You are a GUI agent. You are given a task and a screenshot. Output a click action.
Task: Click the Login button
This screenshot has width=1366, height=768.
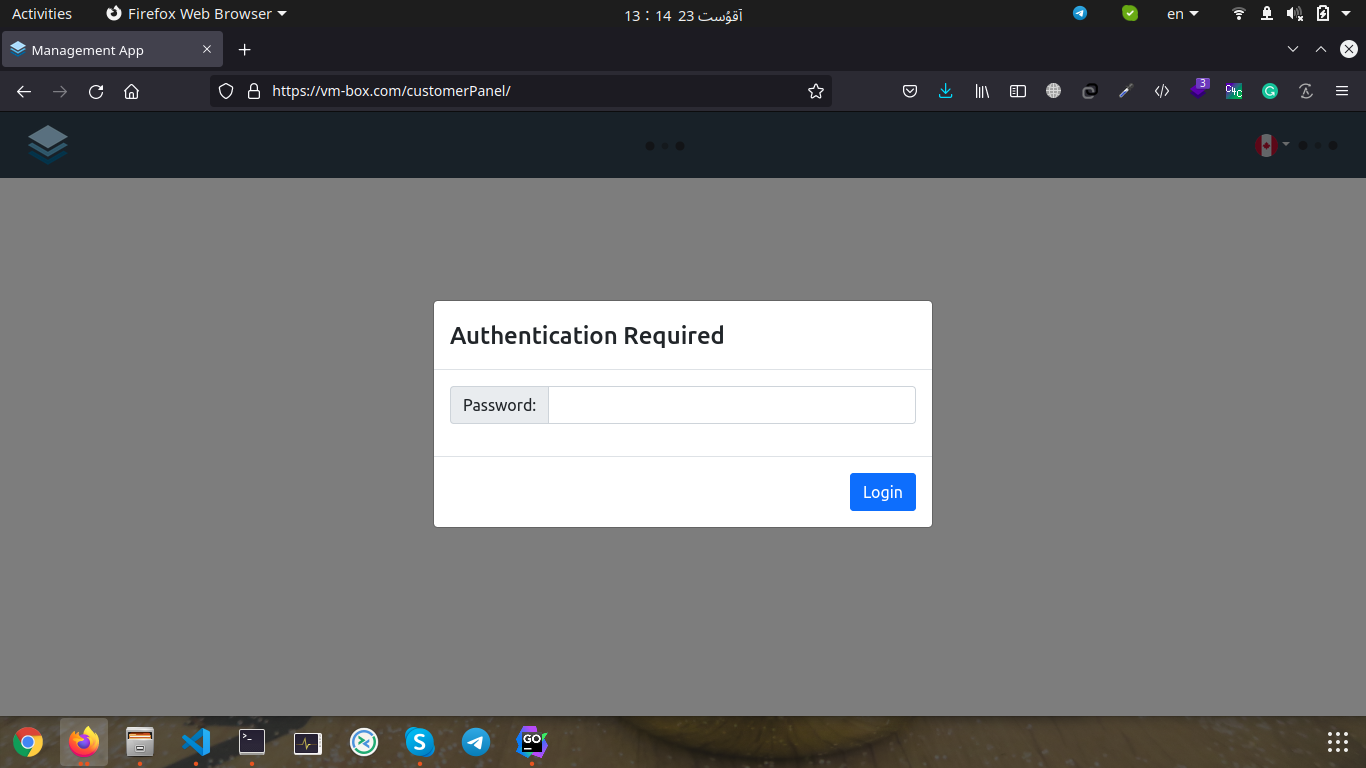882,492
